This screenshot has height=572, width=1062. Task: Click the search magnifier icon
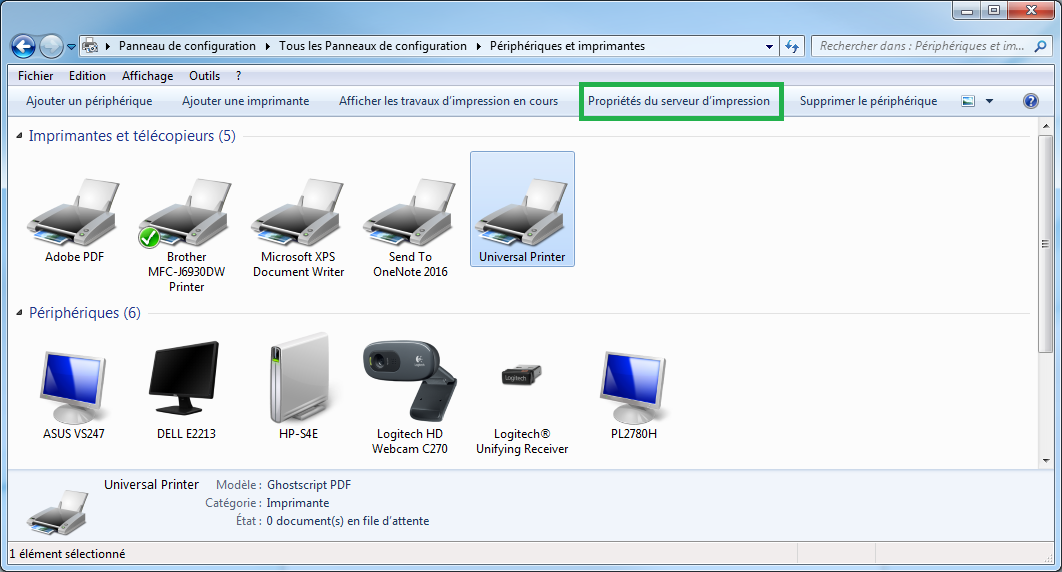coord(1040,46)
